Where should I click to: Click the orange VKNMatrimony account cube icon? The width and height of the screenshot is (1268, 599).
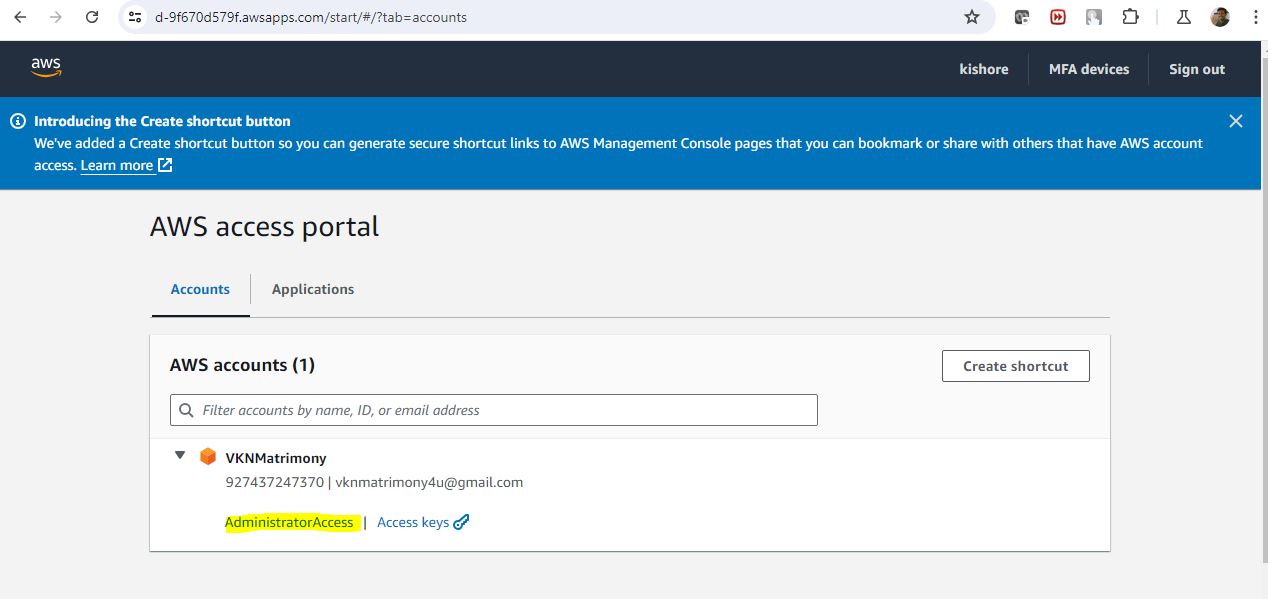coord(208,457)
